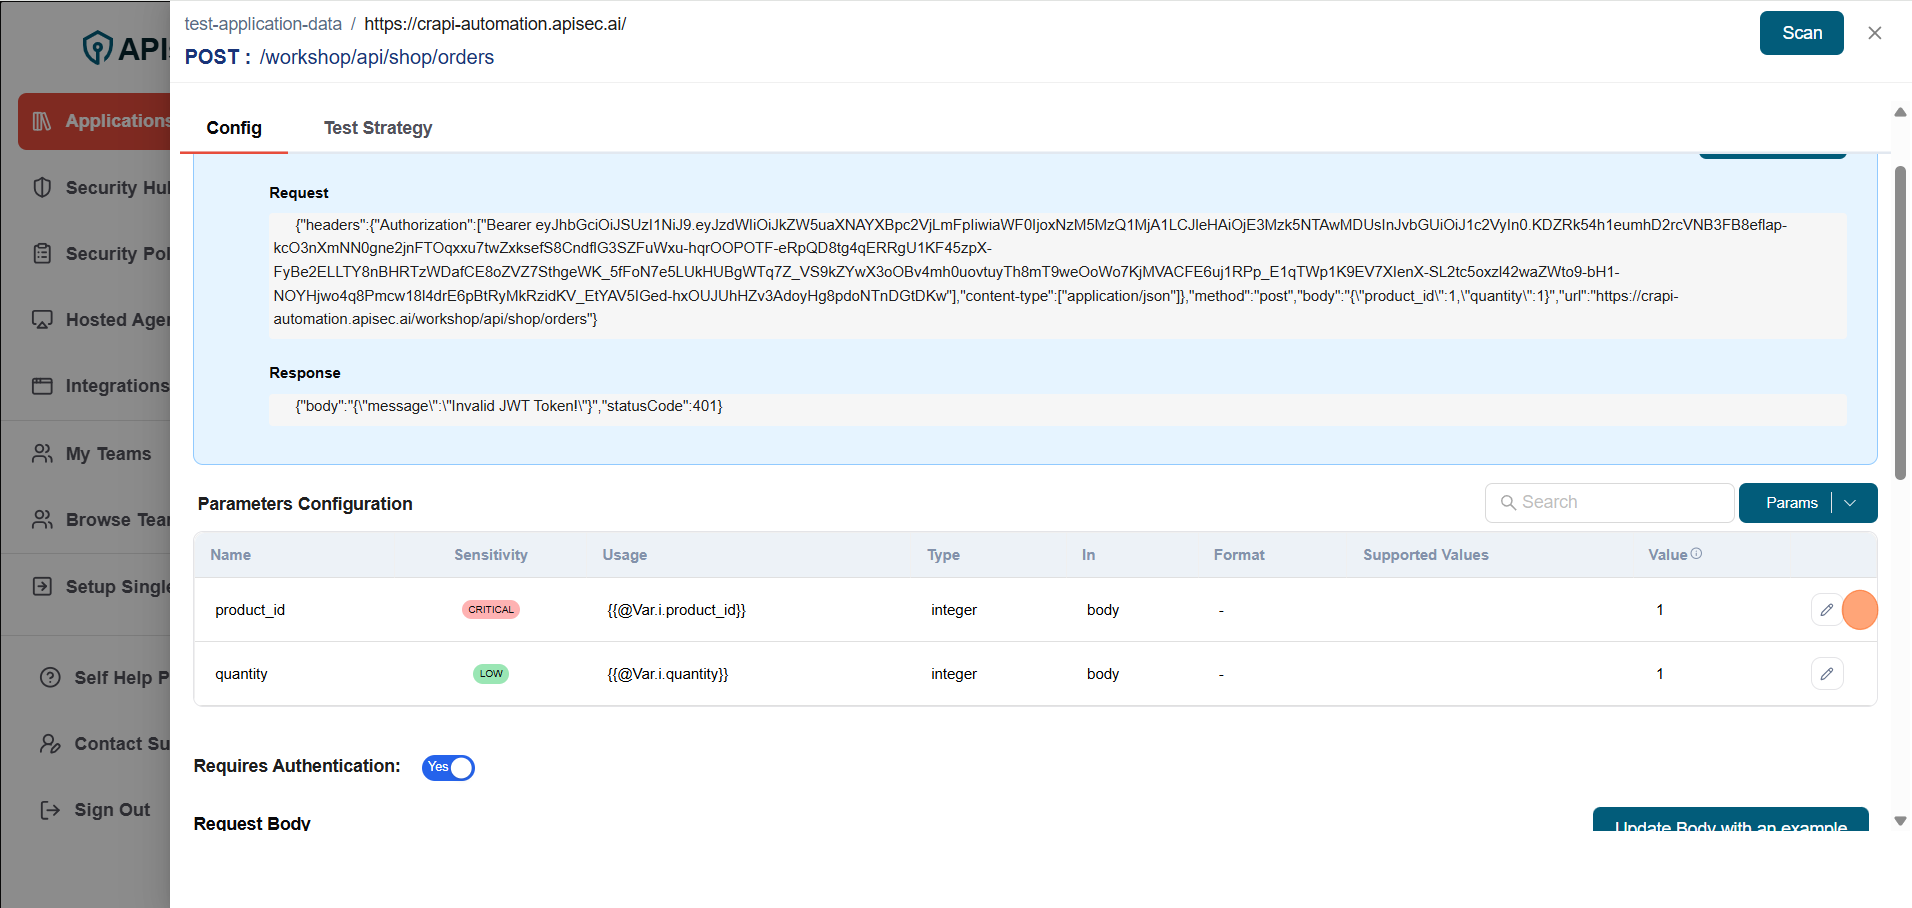Click Update Body with an example button
Image resolution: width=1912 pixels, height=908 pixels.
coord(1730,821)
